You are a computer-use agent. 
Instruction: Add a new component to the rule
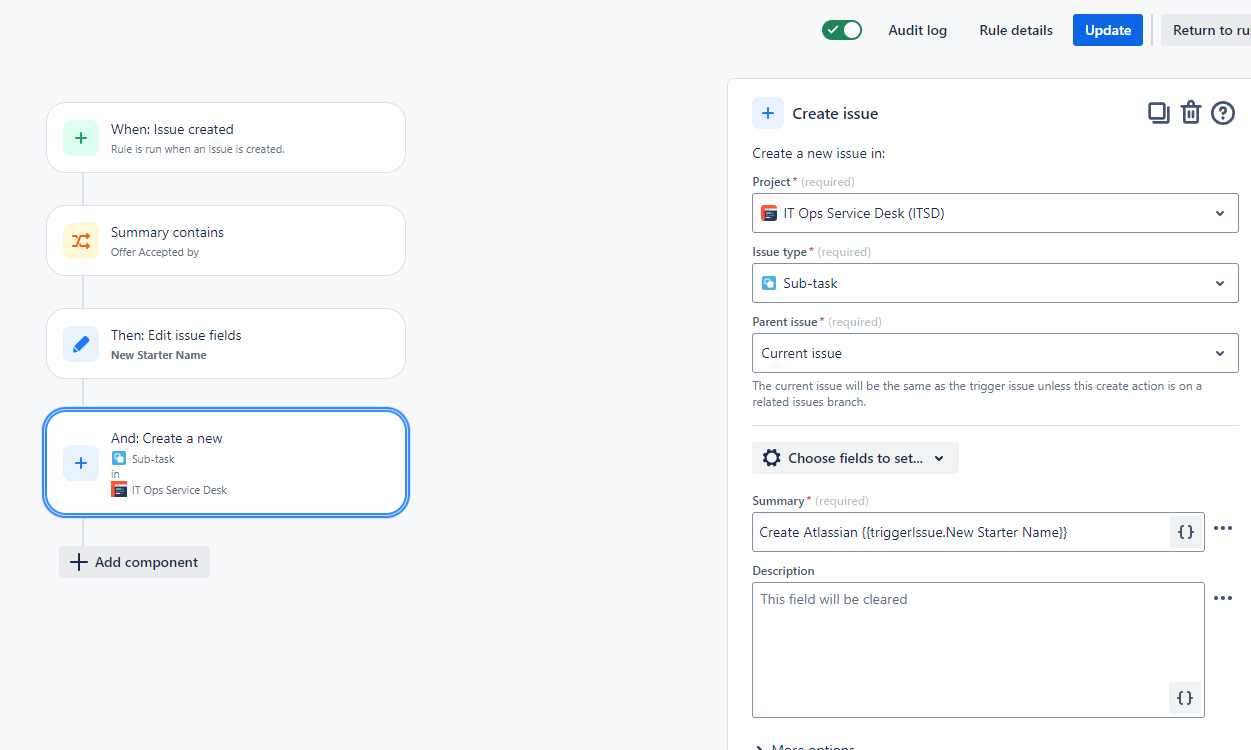point(134,562)
